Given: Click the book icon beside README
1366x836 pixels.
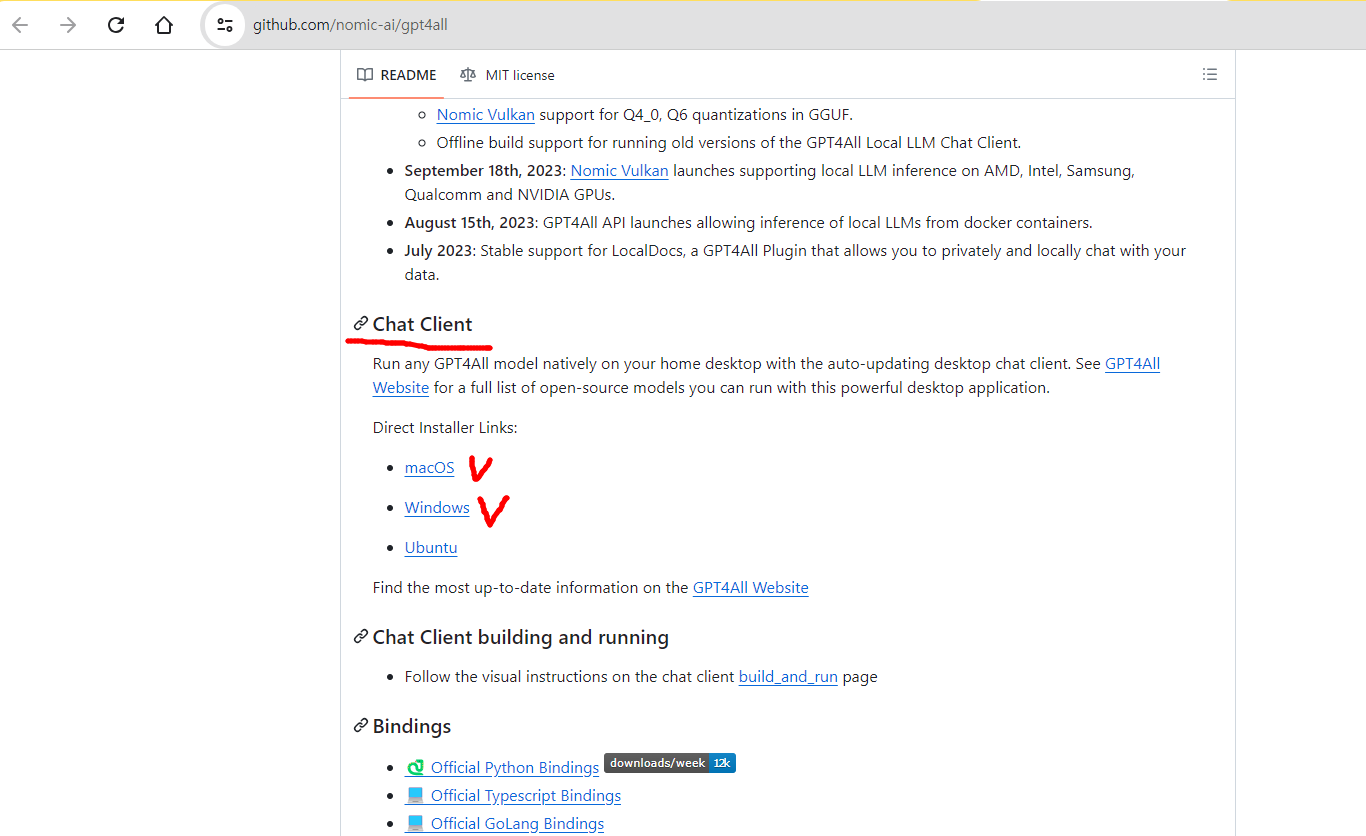Looking at the screenshot, I should point(365,75).
